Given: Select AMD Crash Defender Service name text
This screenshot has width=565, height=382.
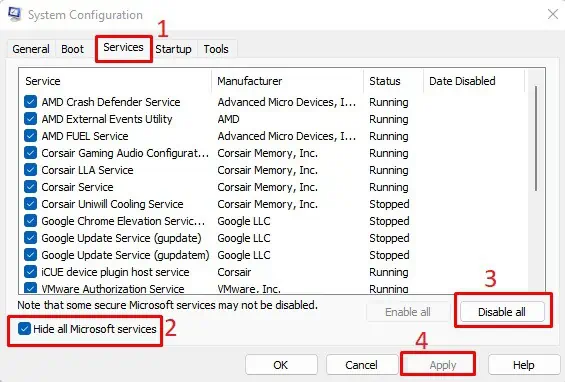Looking at the screenshot, I should (x=111, y=102).
